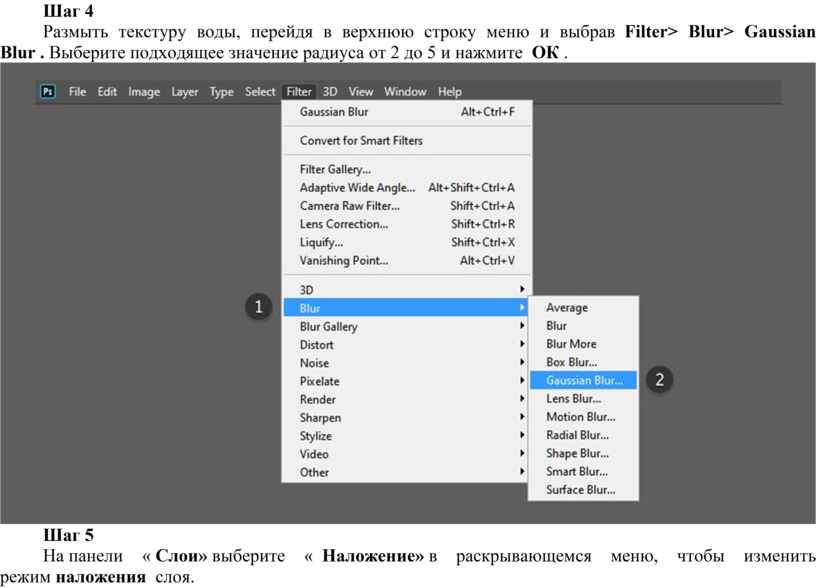The height and width of the screenshot is (588, 816).
Task: Choose Average in Blur submenu
Action: [583, 308]
